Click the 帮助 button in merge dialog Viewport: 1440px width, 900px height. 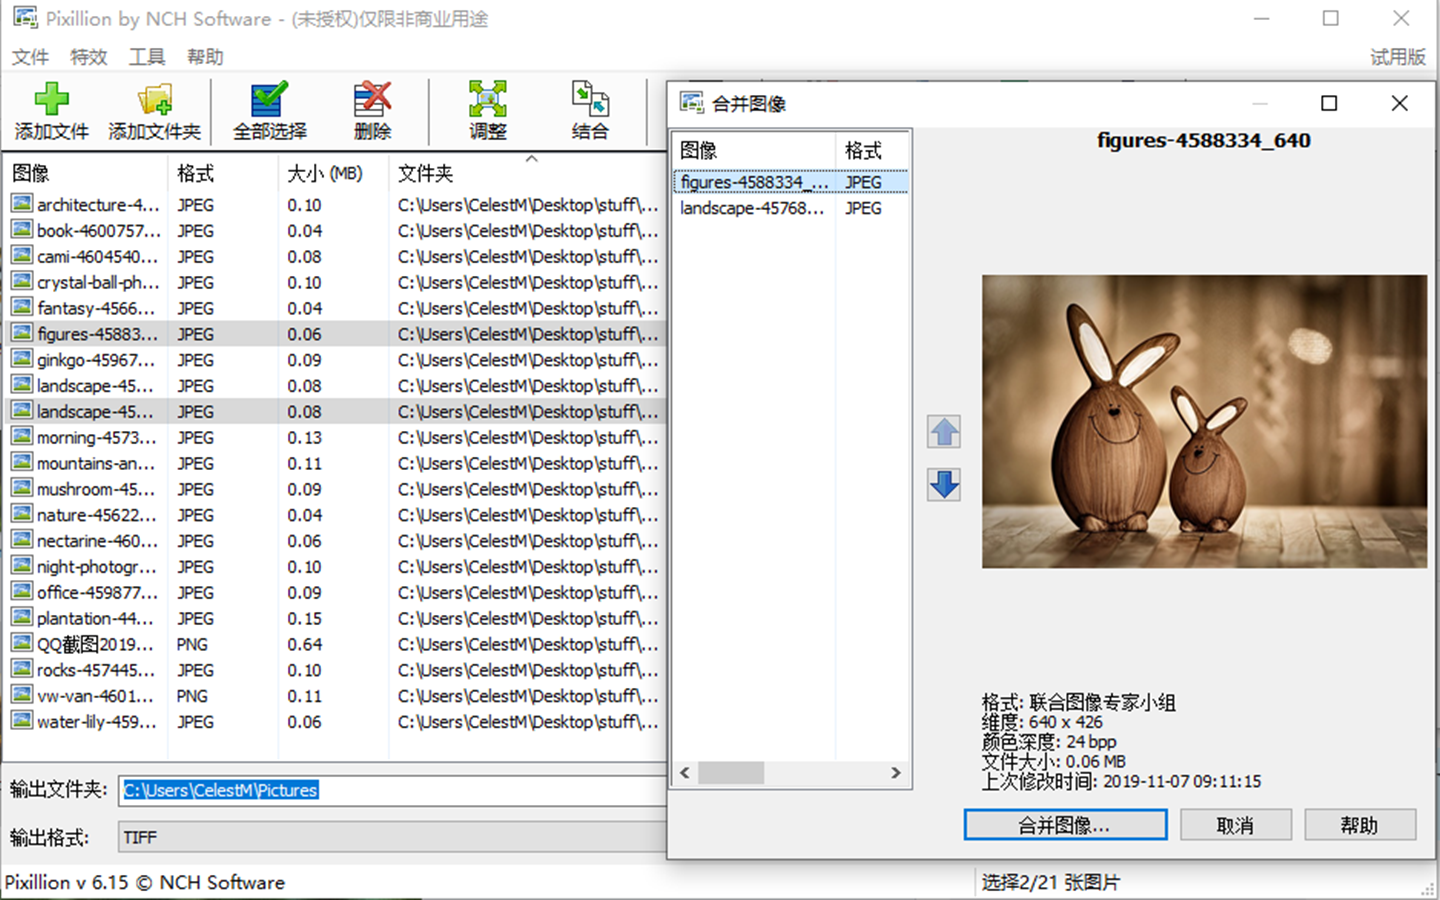point(1360,825)
